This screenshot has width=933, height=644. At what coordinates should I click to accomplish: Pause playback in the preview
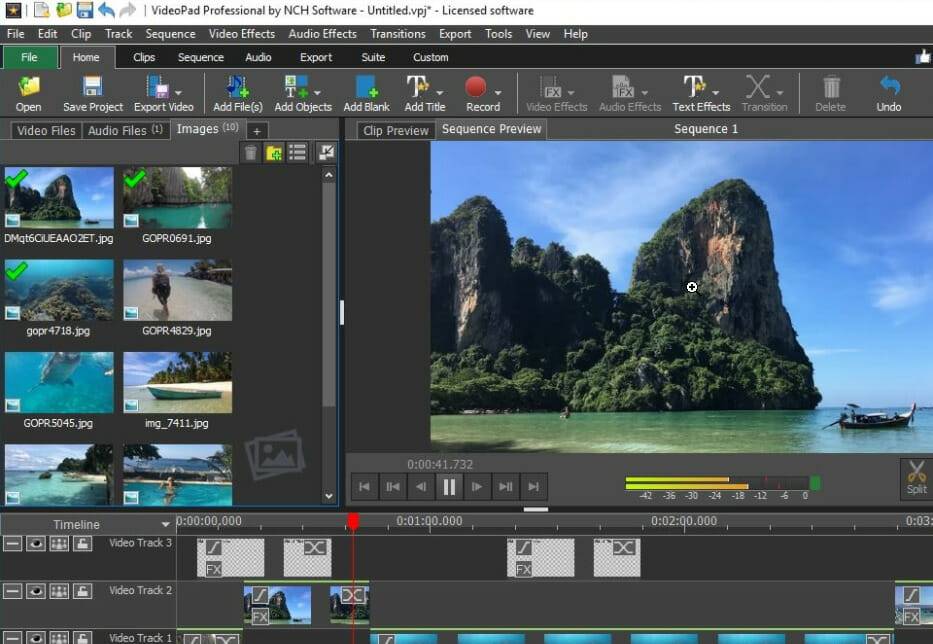coord(449,487)
